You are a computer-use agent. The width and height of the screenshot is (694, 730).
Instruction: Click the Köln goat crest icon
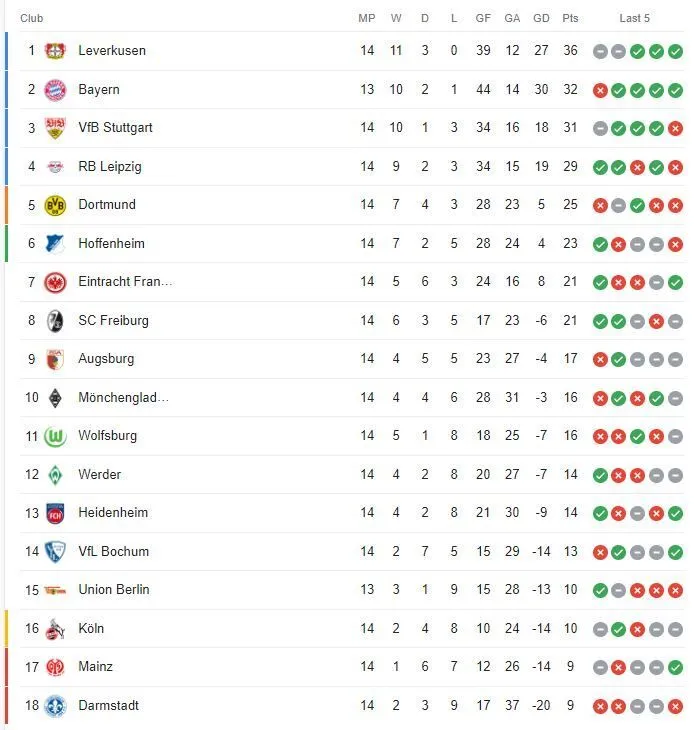click(55, 629)
